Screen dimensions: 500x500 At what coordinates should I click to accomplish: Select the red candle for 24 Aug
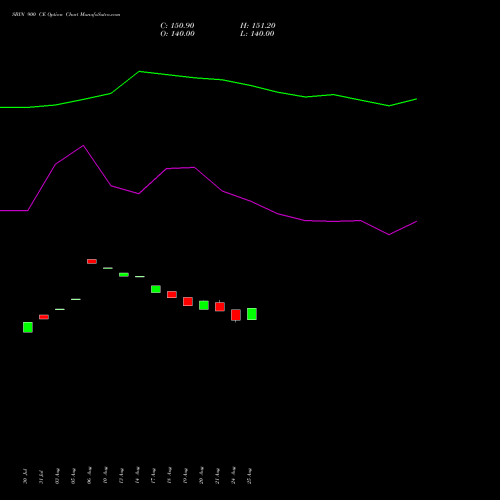pos(236,315)
